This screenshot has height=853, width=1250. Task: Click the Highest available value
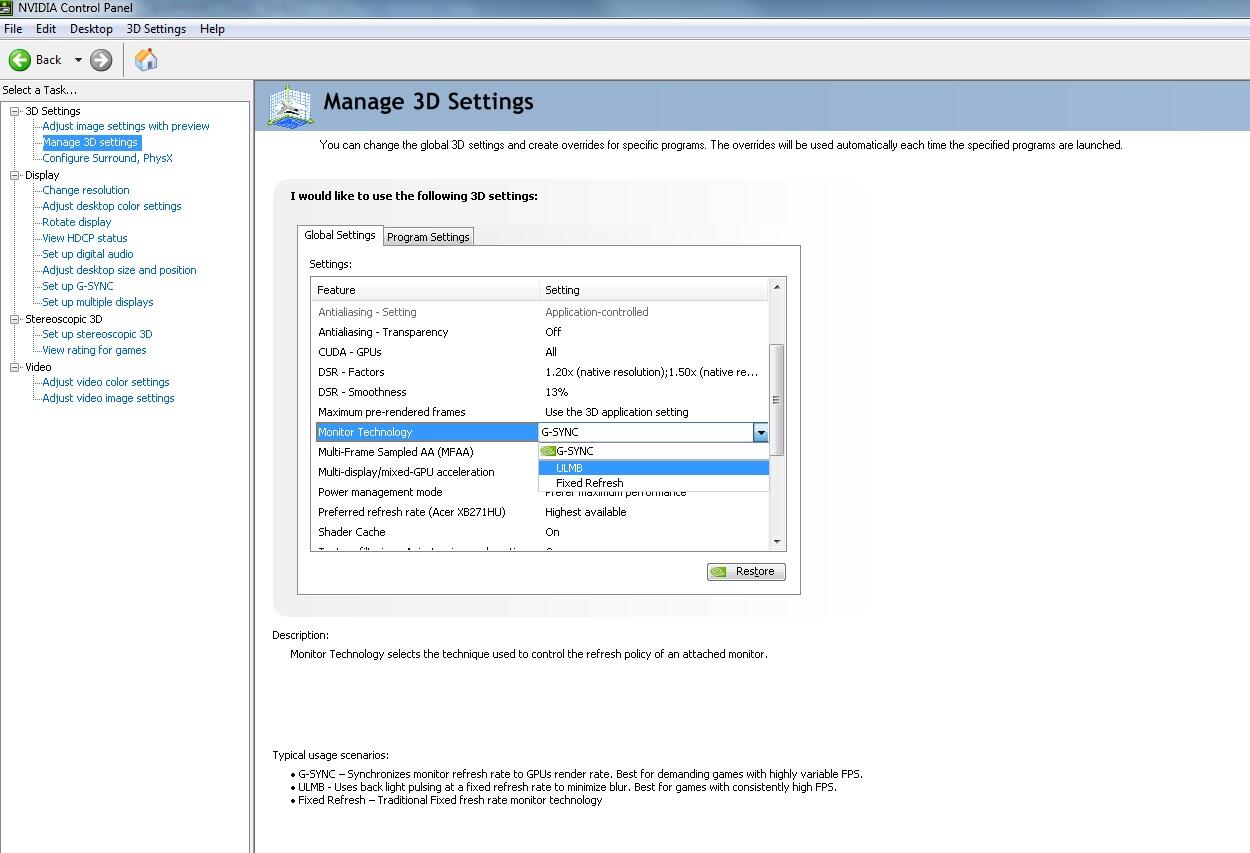[x=586, y=512]
